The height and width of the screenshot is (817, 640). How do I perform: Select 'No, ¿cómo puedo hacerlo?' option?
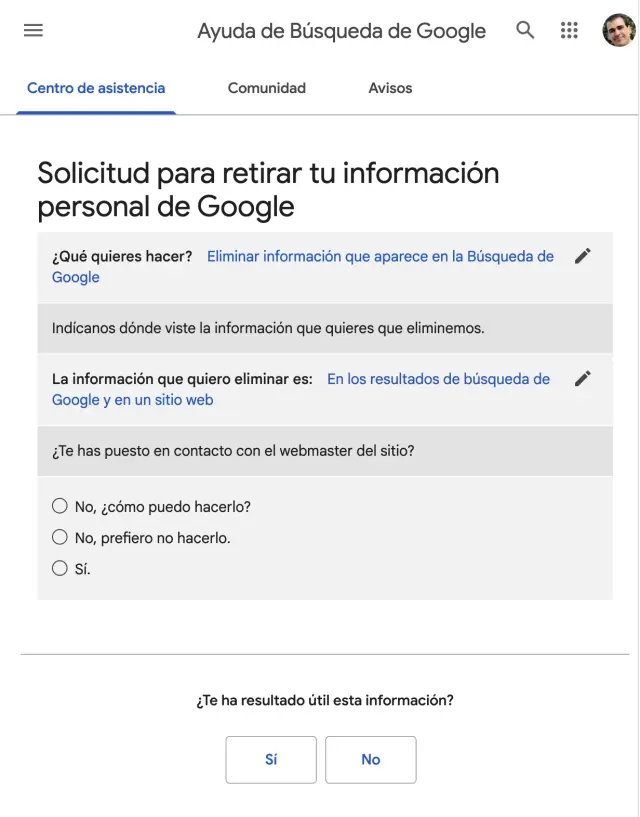coord(60,506)
